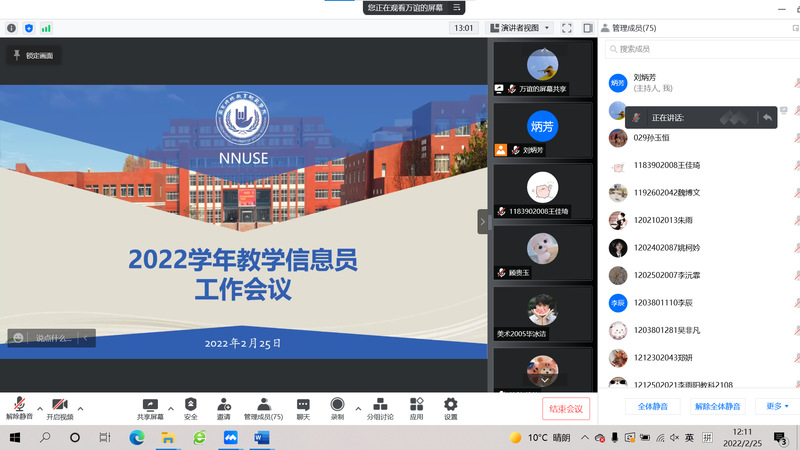The height and width of the screenshot is (450, 800).
Task: Open breakout rooms (分组讨论) icon
Action: (x=380, y=405)
